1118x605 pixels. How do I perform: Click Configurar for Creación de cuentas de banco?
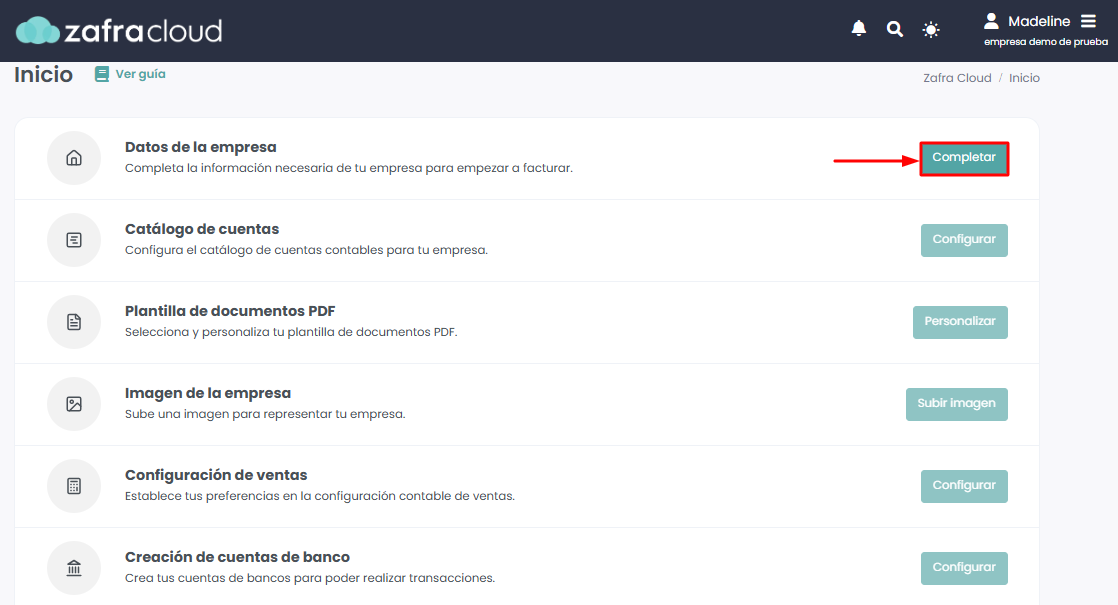pyautogui.click(x=964, y=568)
